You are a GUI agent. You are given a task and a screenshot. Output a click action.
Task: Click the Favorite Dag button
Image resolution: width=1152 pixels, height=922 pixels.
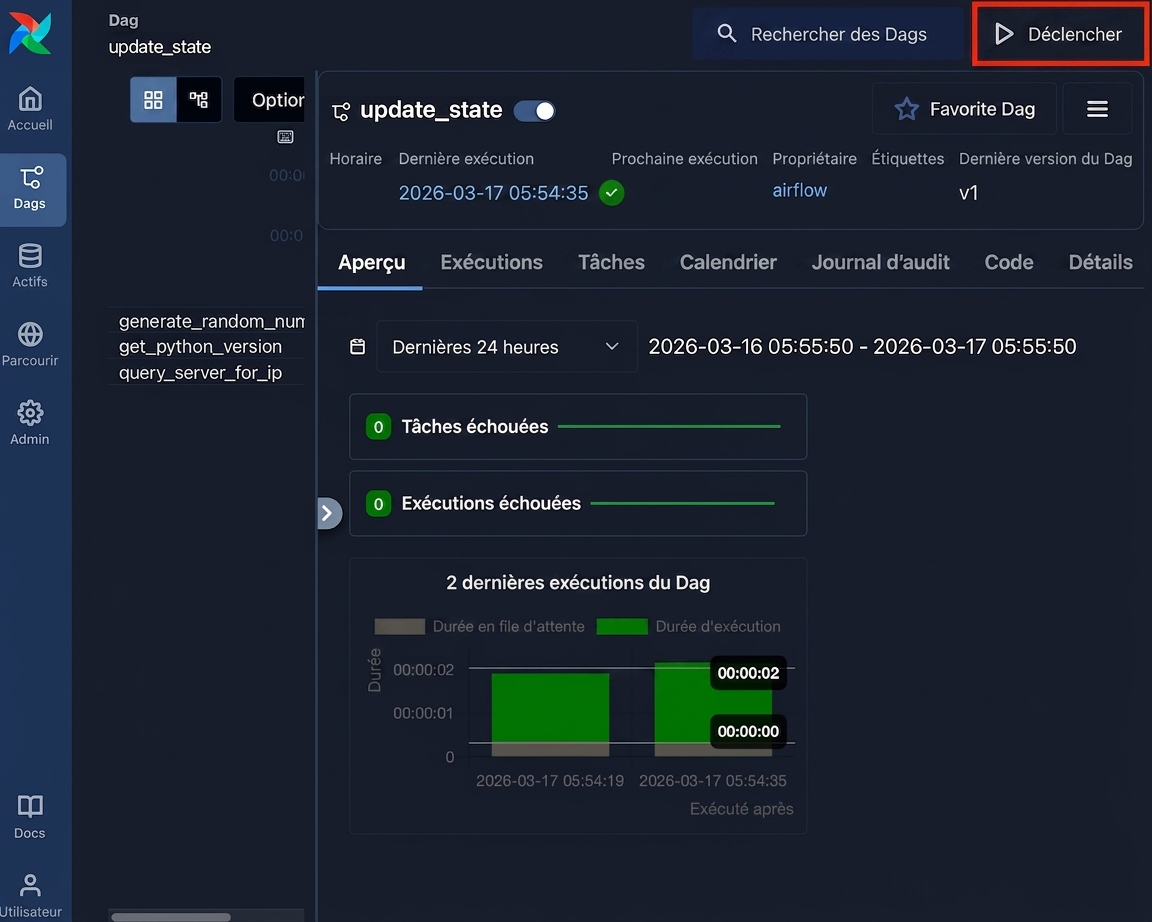pos(964,109)
